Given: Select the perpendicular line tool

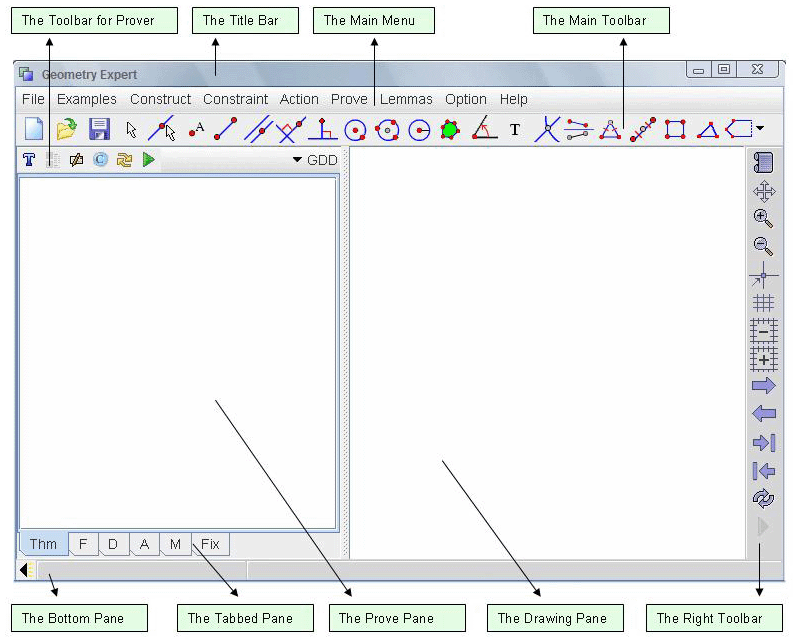Looking at the screenshot, I should 321,129.
